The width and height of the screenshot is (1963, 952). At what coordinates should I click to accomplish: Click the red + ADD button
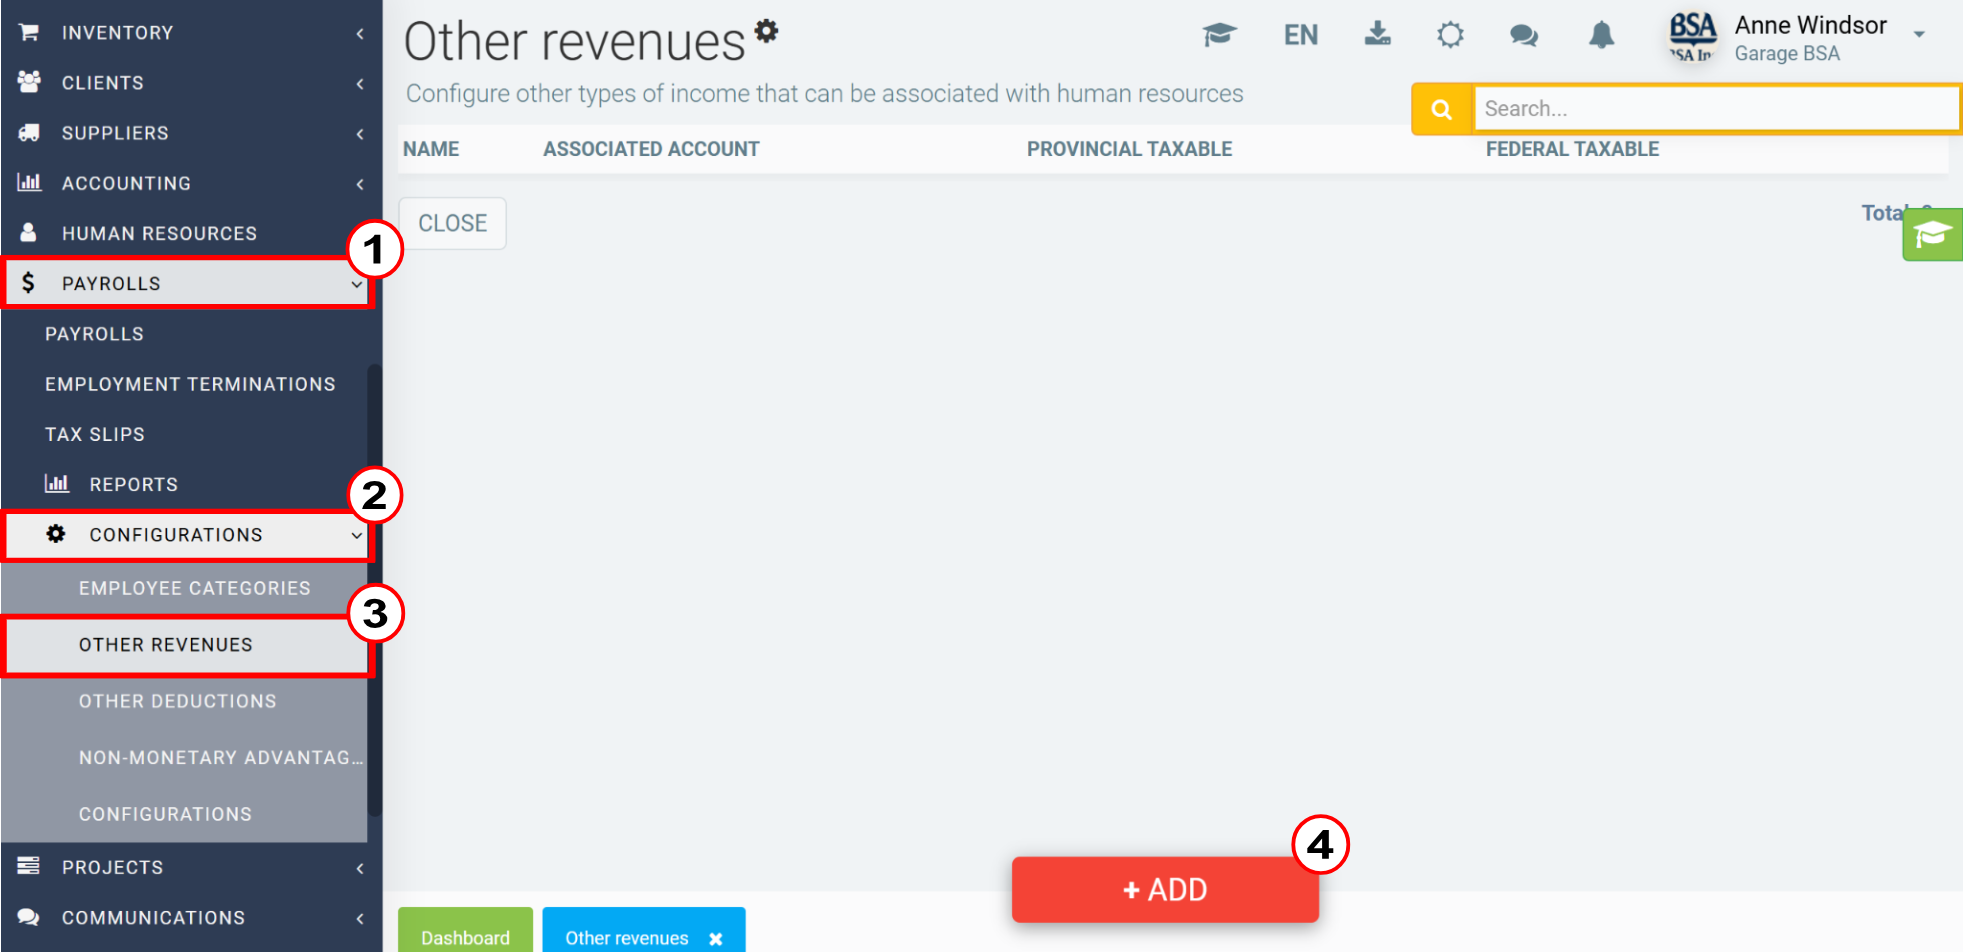pos(1165,889)
